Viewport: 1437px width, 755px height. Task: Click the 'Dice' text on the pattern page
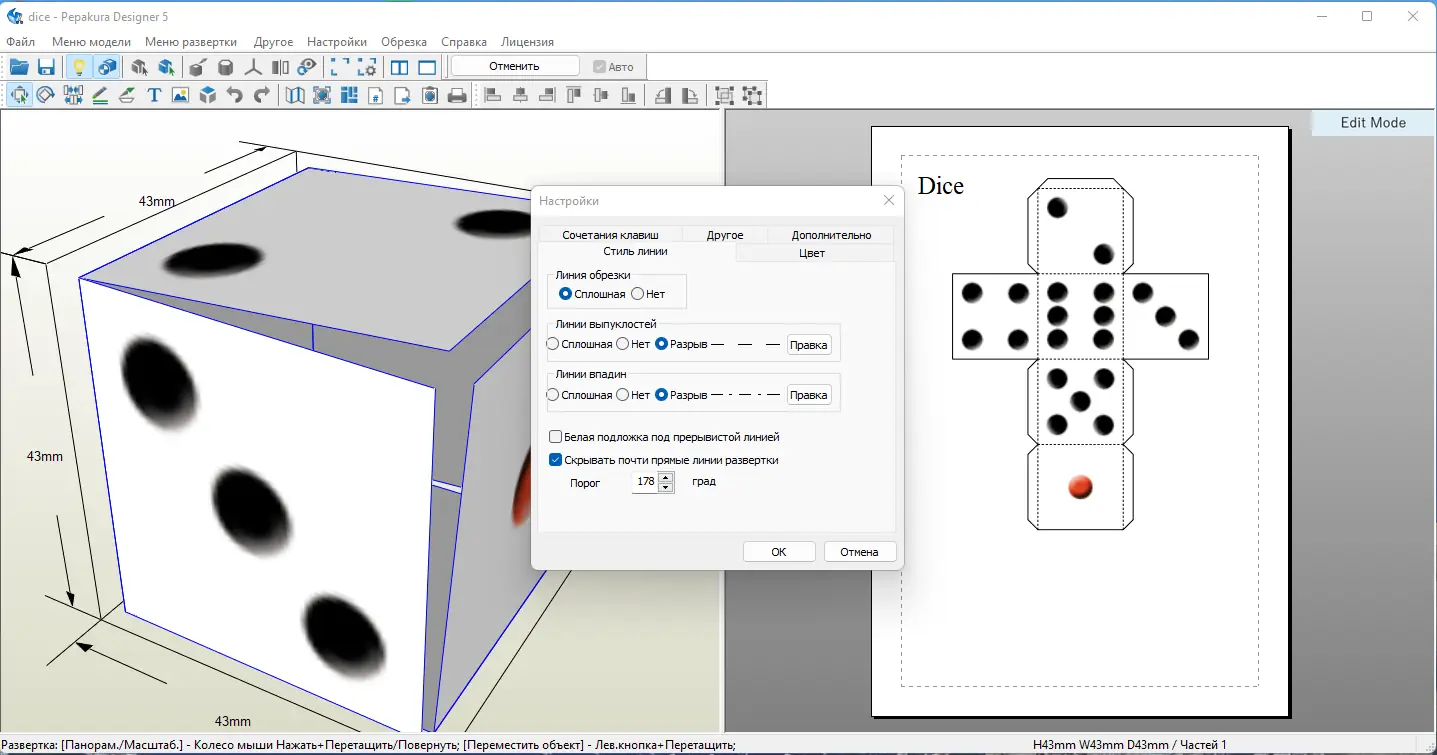point(941,186)
